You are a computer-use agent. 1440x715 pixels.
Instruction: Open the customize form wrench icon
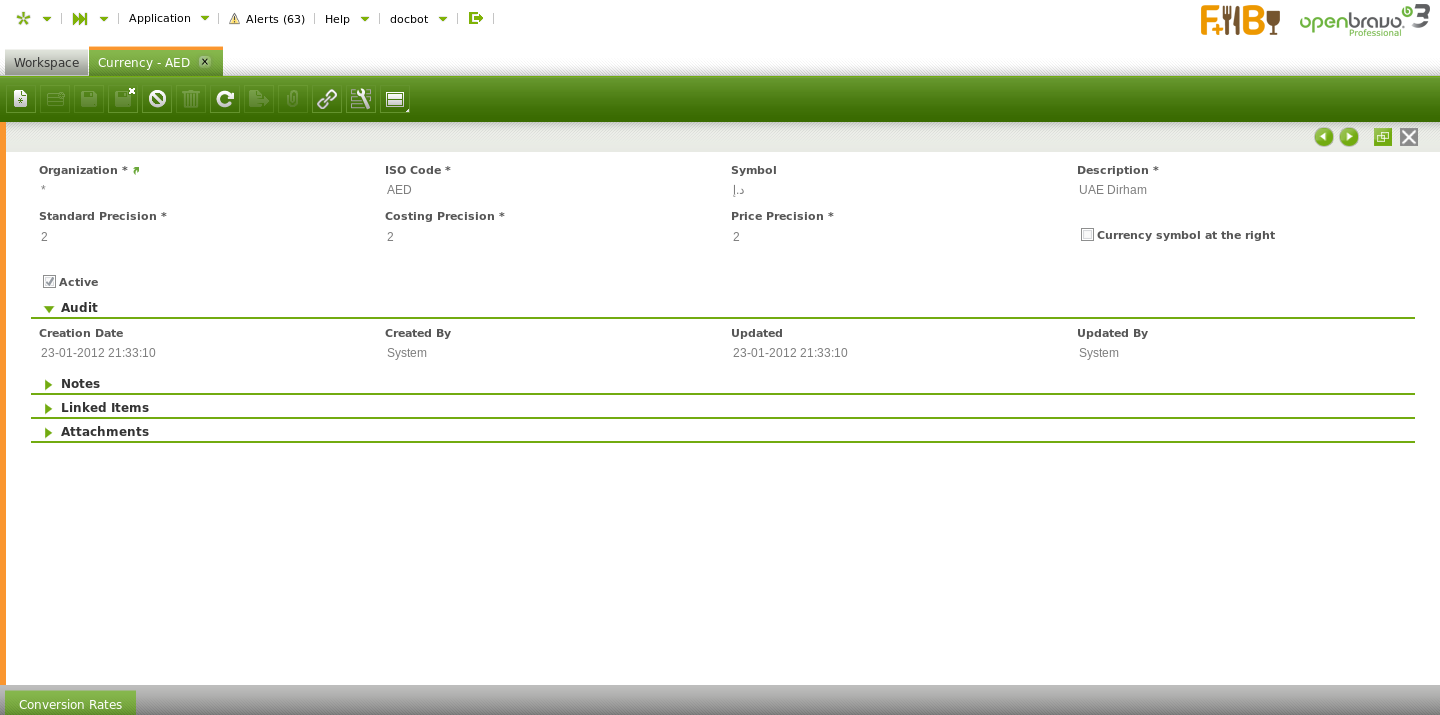click(361, 99)
